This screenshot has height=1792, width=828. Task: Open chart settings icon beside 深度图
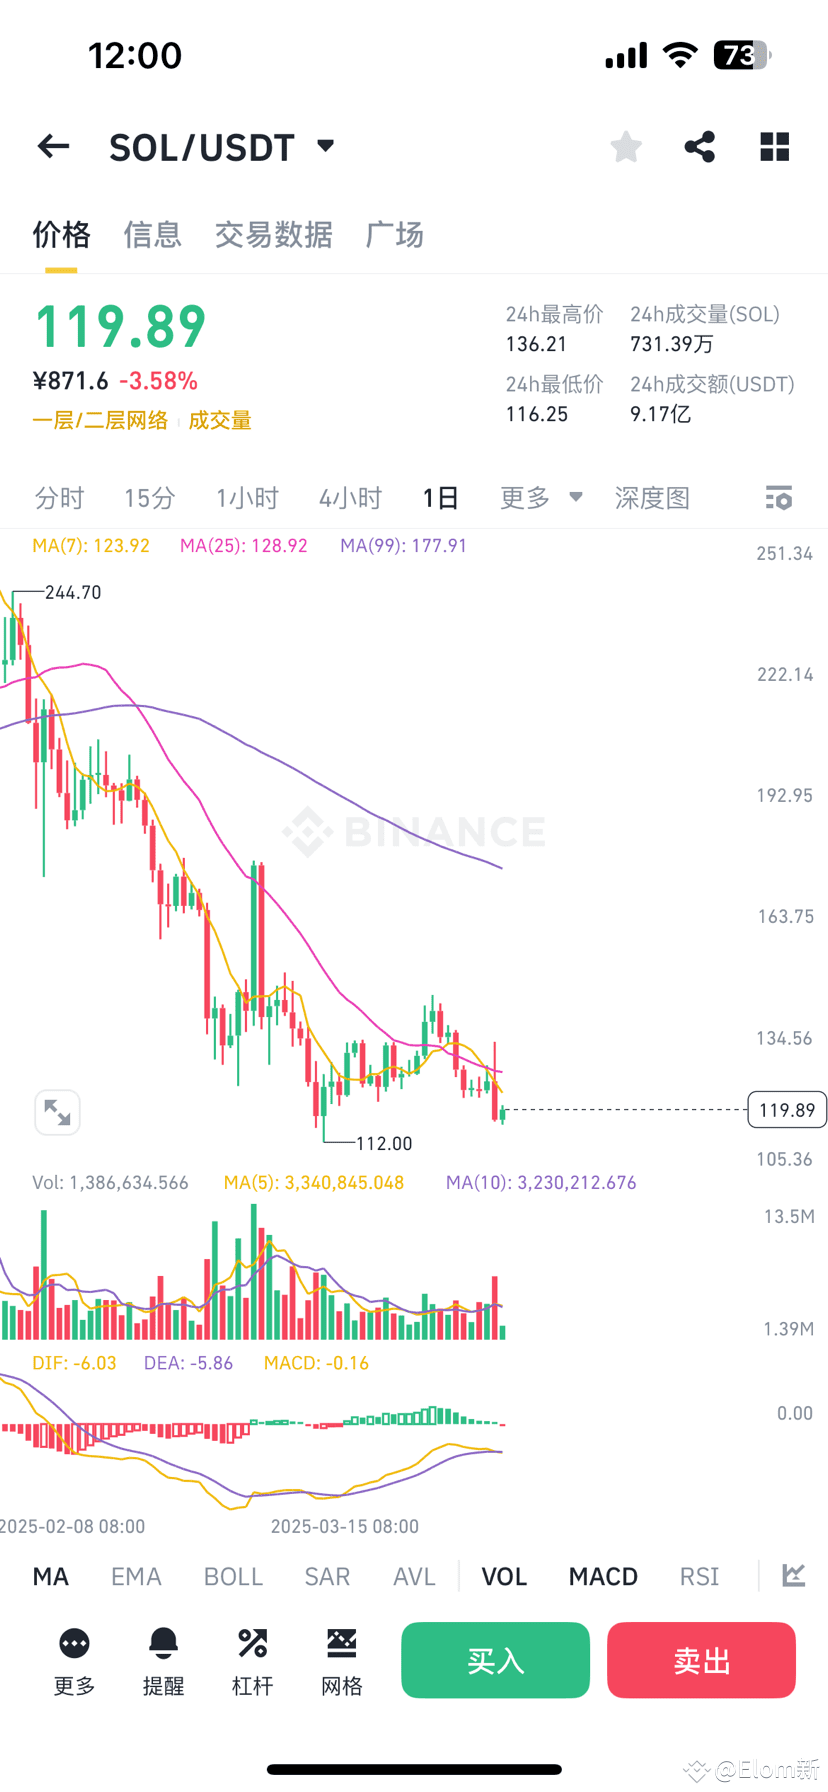coord(778,497)
